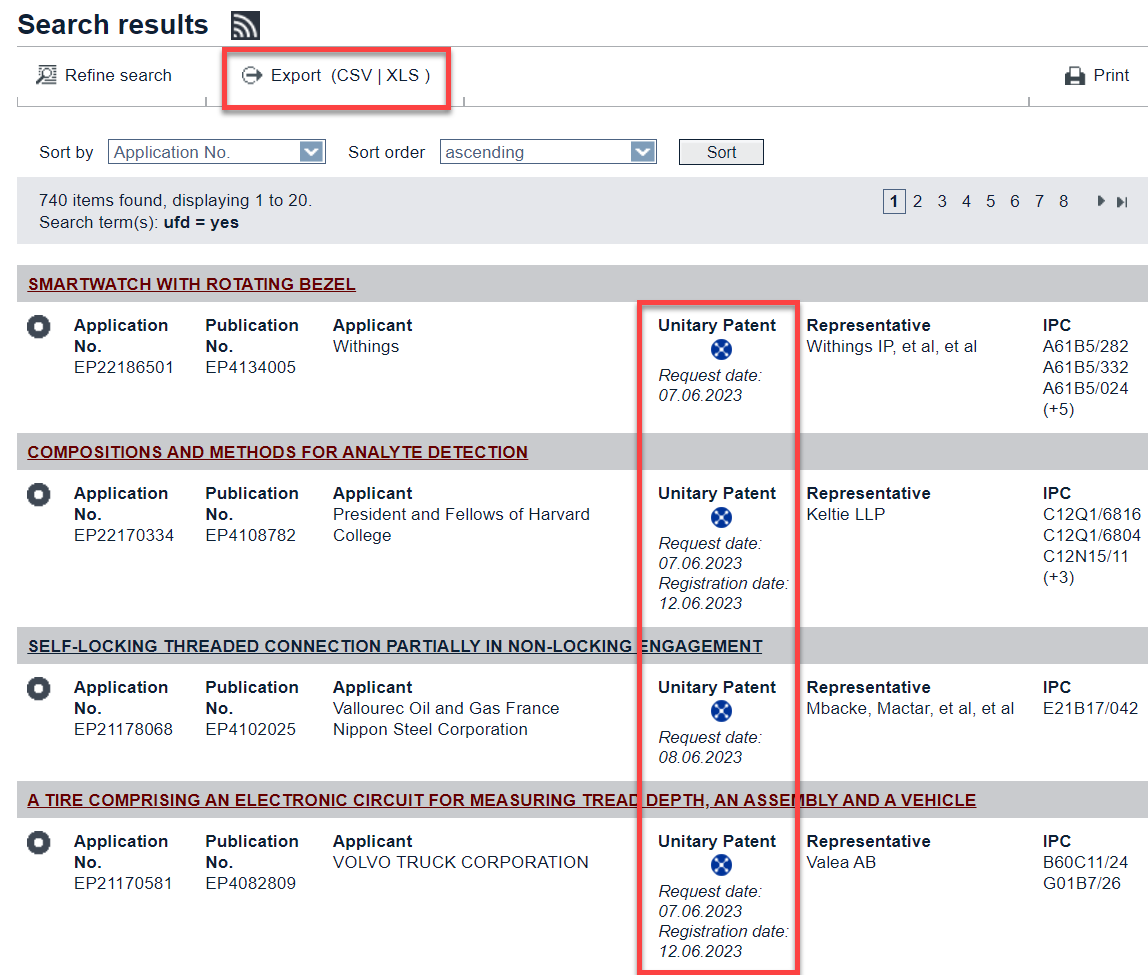Select the round marker for EP22186501
Image resolution: width=1148 pixels, height=975 pixels.
click(x=39, y=327)
